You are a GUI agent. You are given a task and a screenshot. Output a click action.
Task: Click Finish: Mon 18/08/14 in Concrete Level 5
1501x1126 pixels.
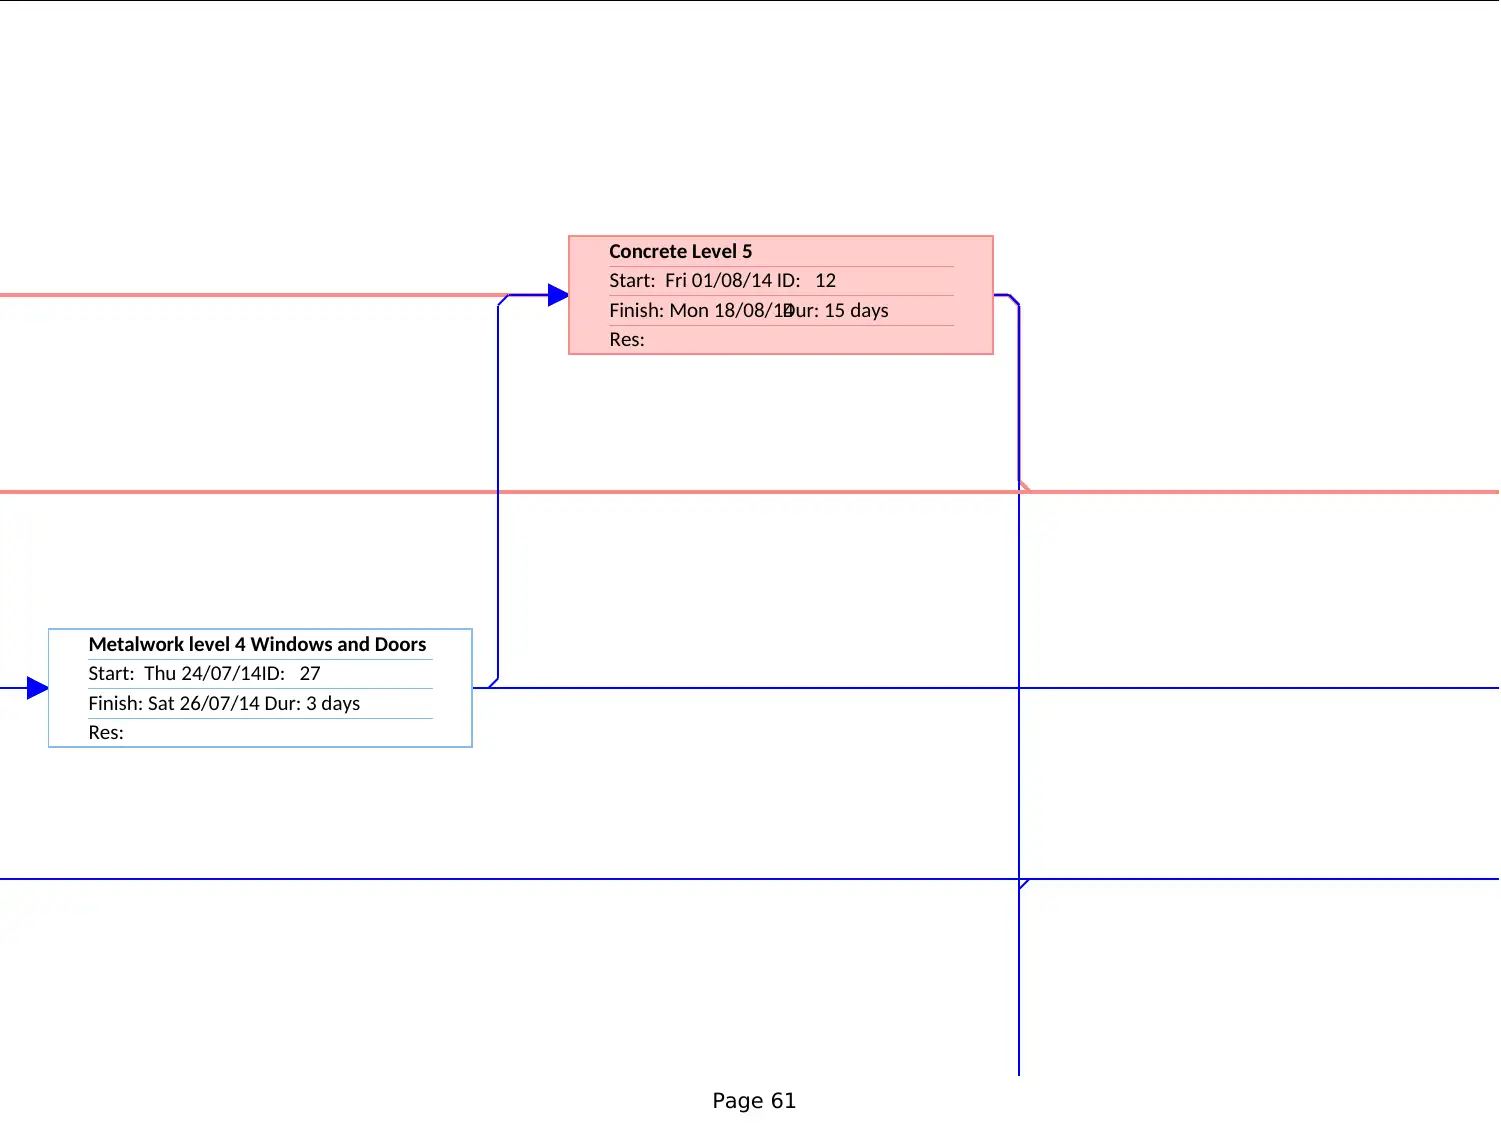click(x=700, y=311)
